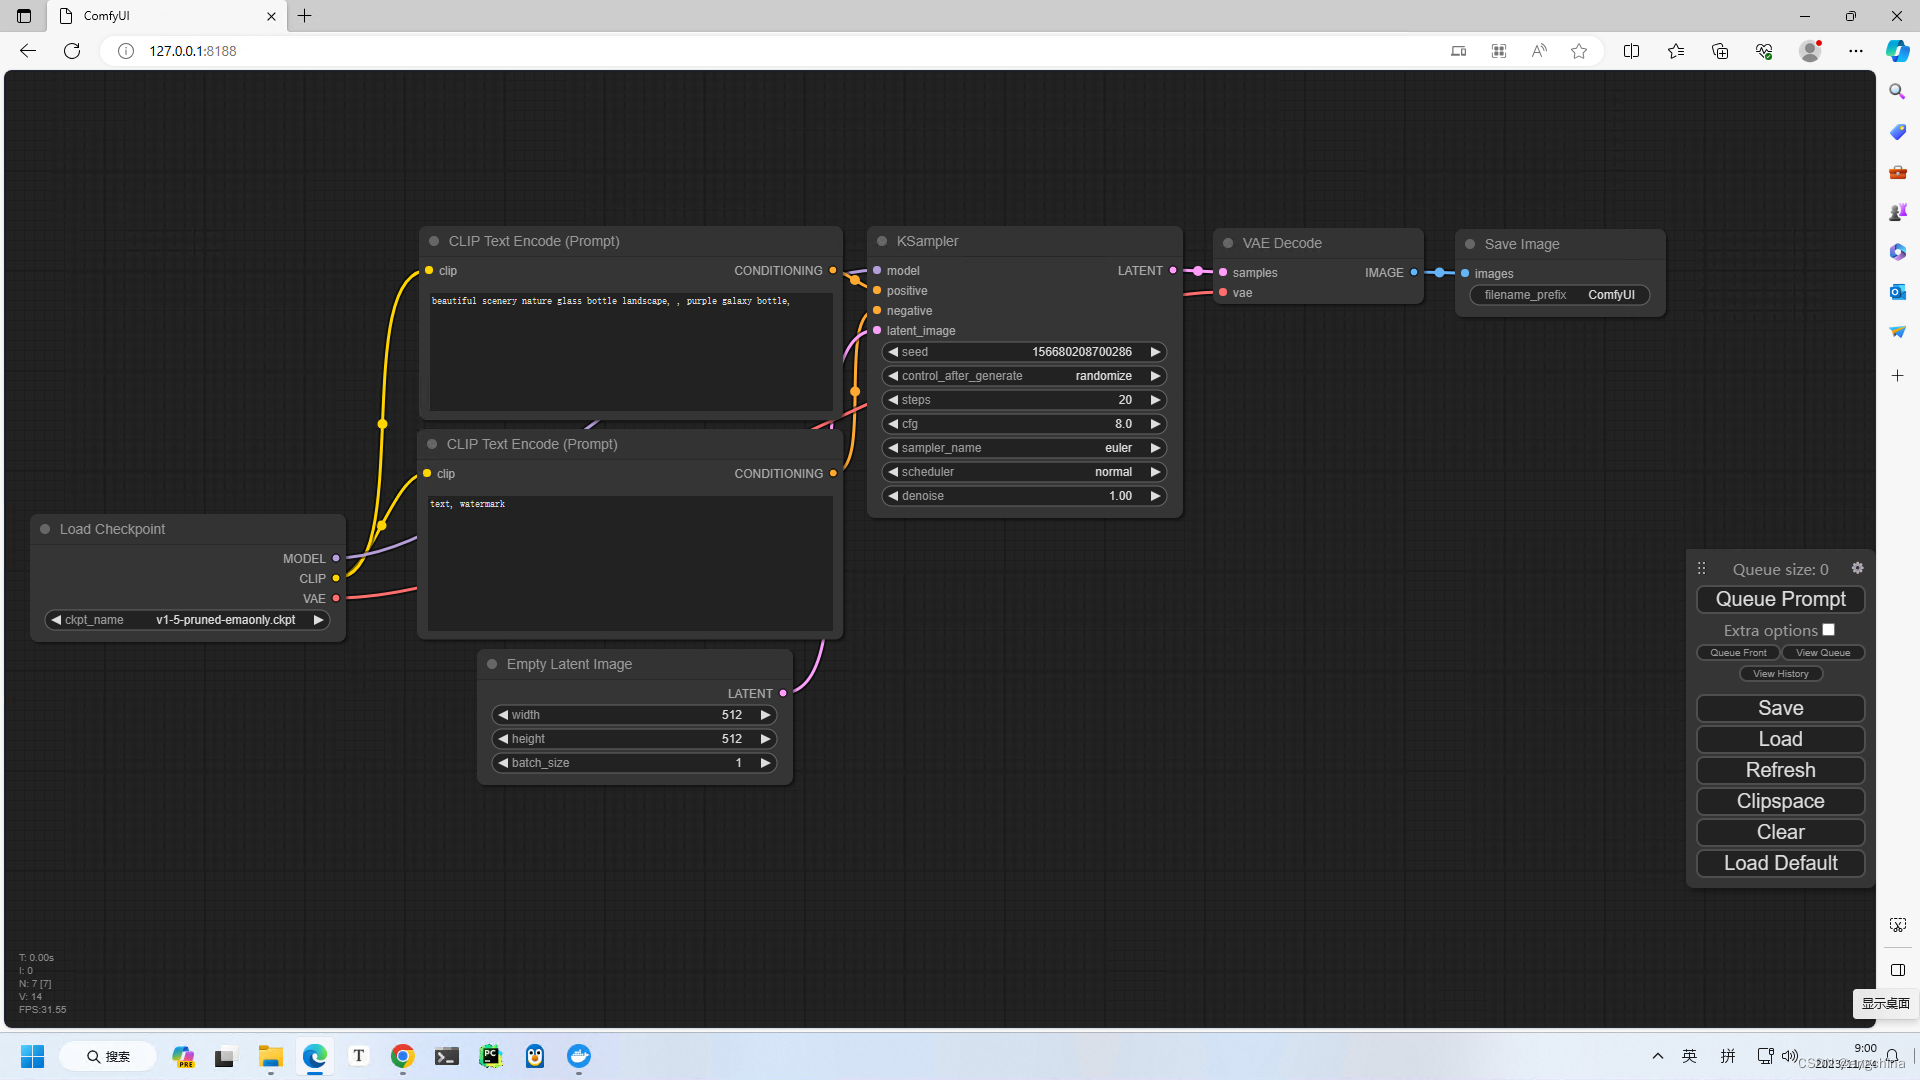Viewport: 1920px width, 1080px height.
Task: Collapse the KSampler node via its title dot
Action: (882, 241)
